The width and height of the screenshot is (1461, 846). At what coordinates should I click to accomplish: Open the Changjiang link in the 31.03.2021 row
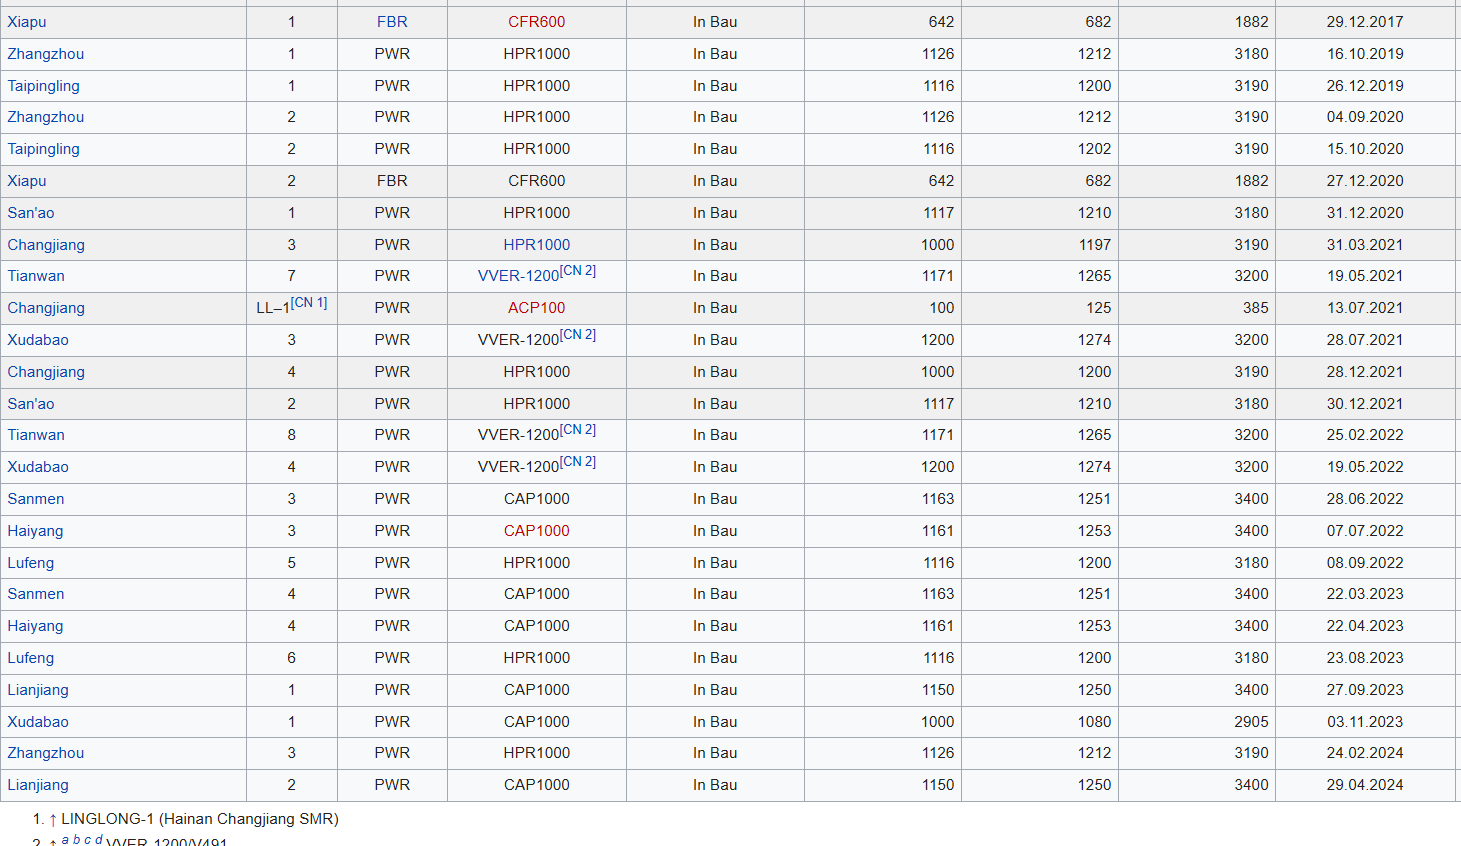pos(46,245)
